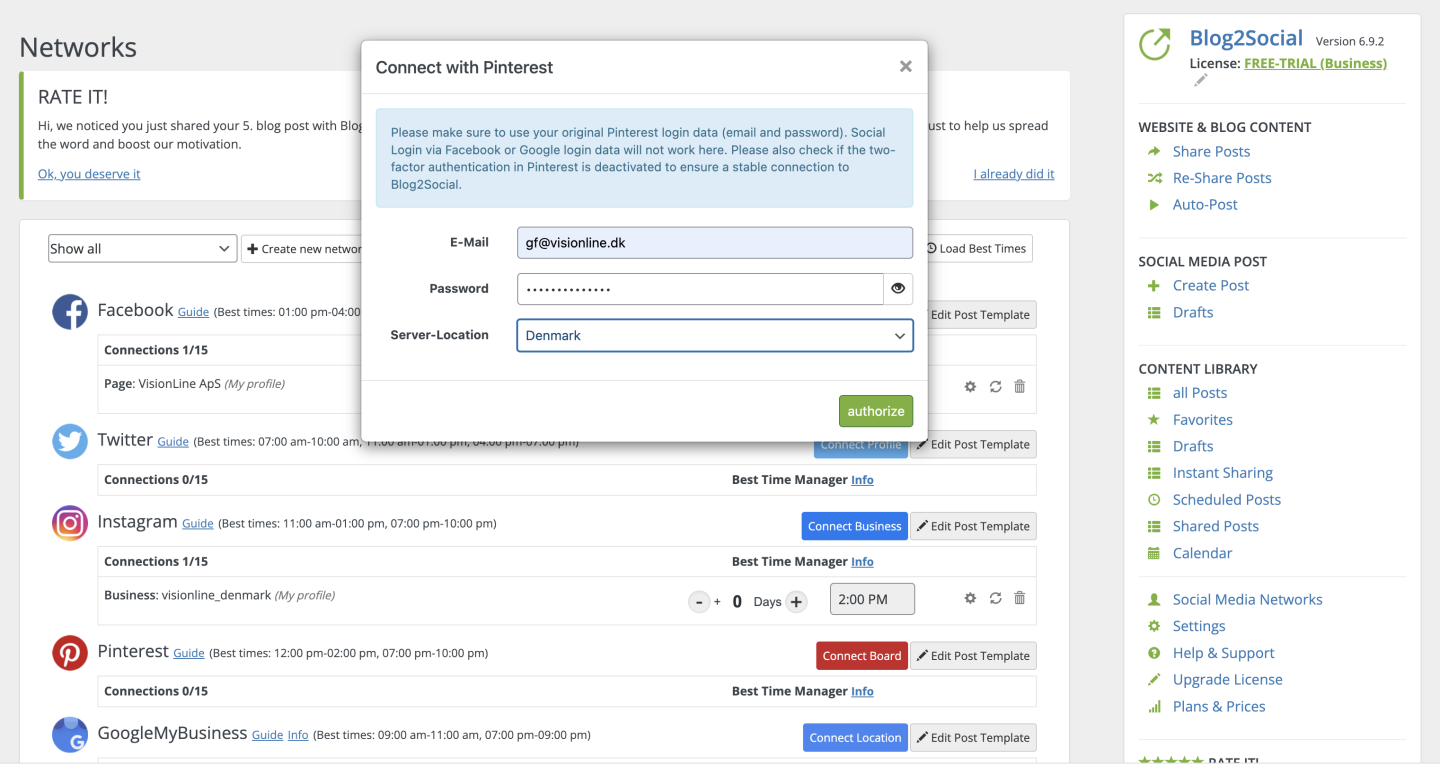Go to Calendar in content library

(x=1202, y=553)
